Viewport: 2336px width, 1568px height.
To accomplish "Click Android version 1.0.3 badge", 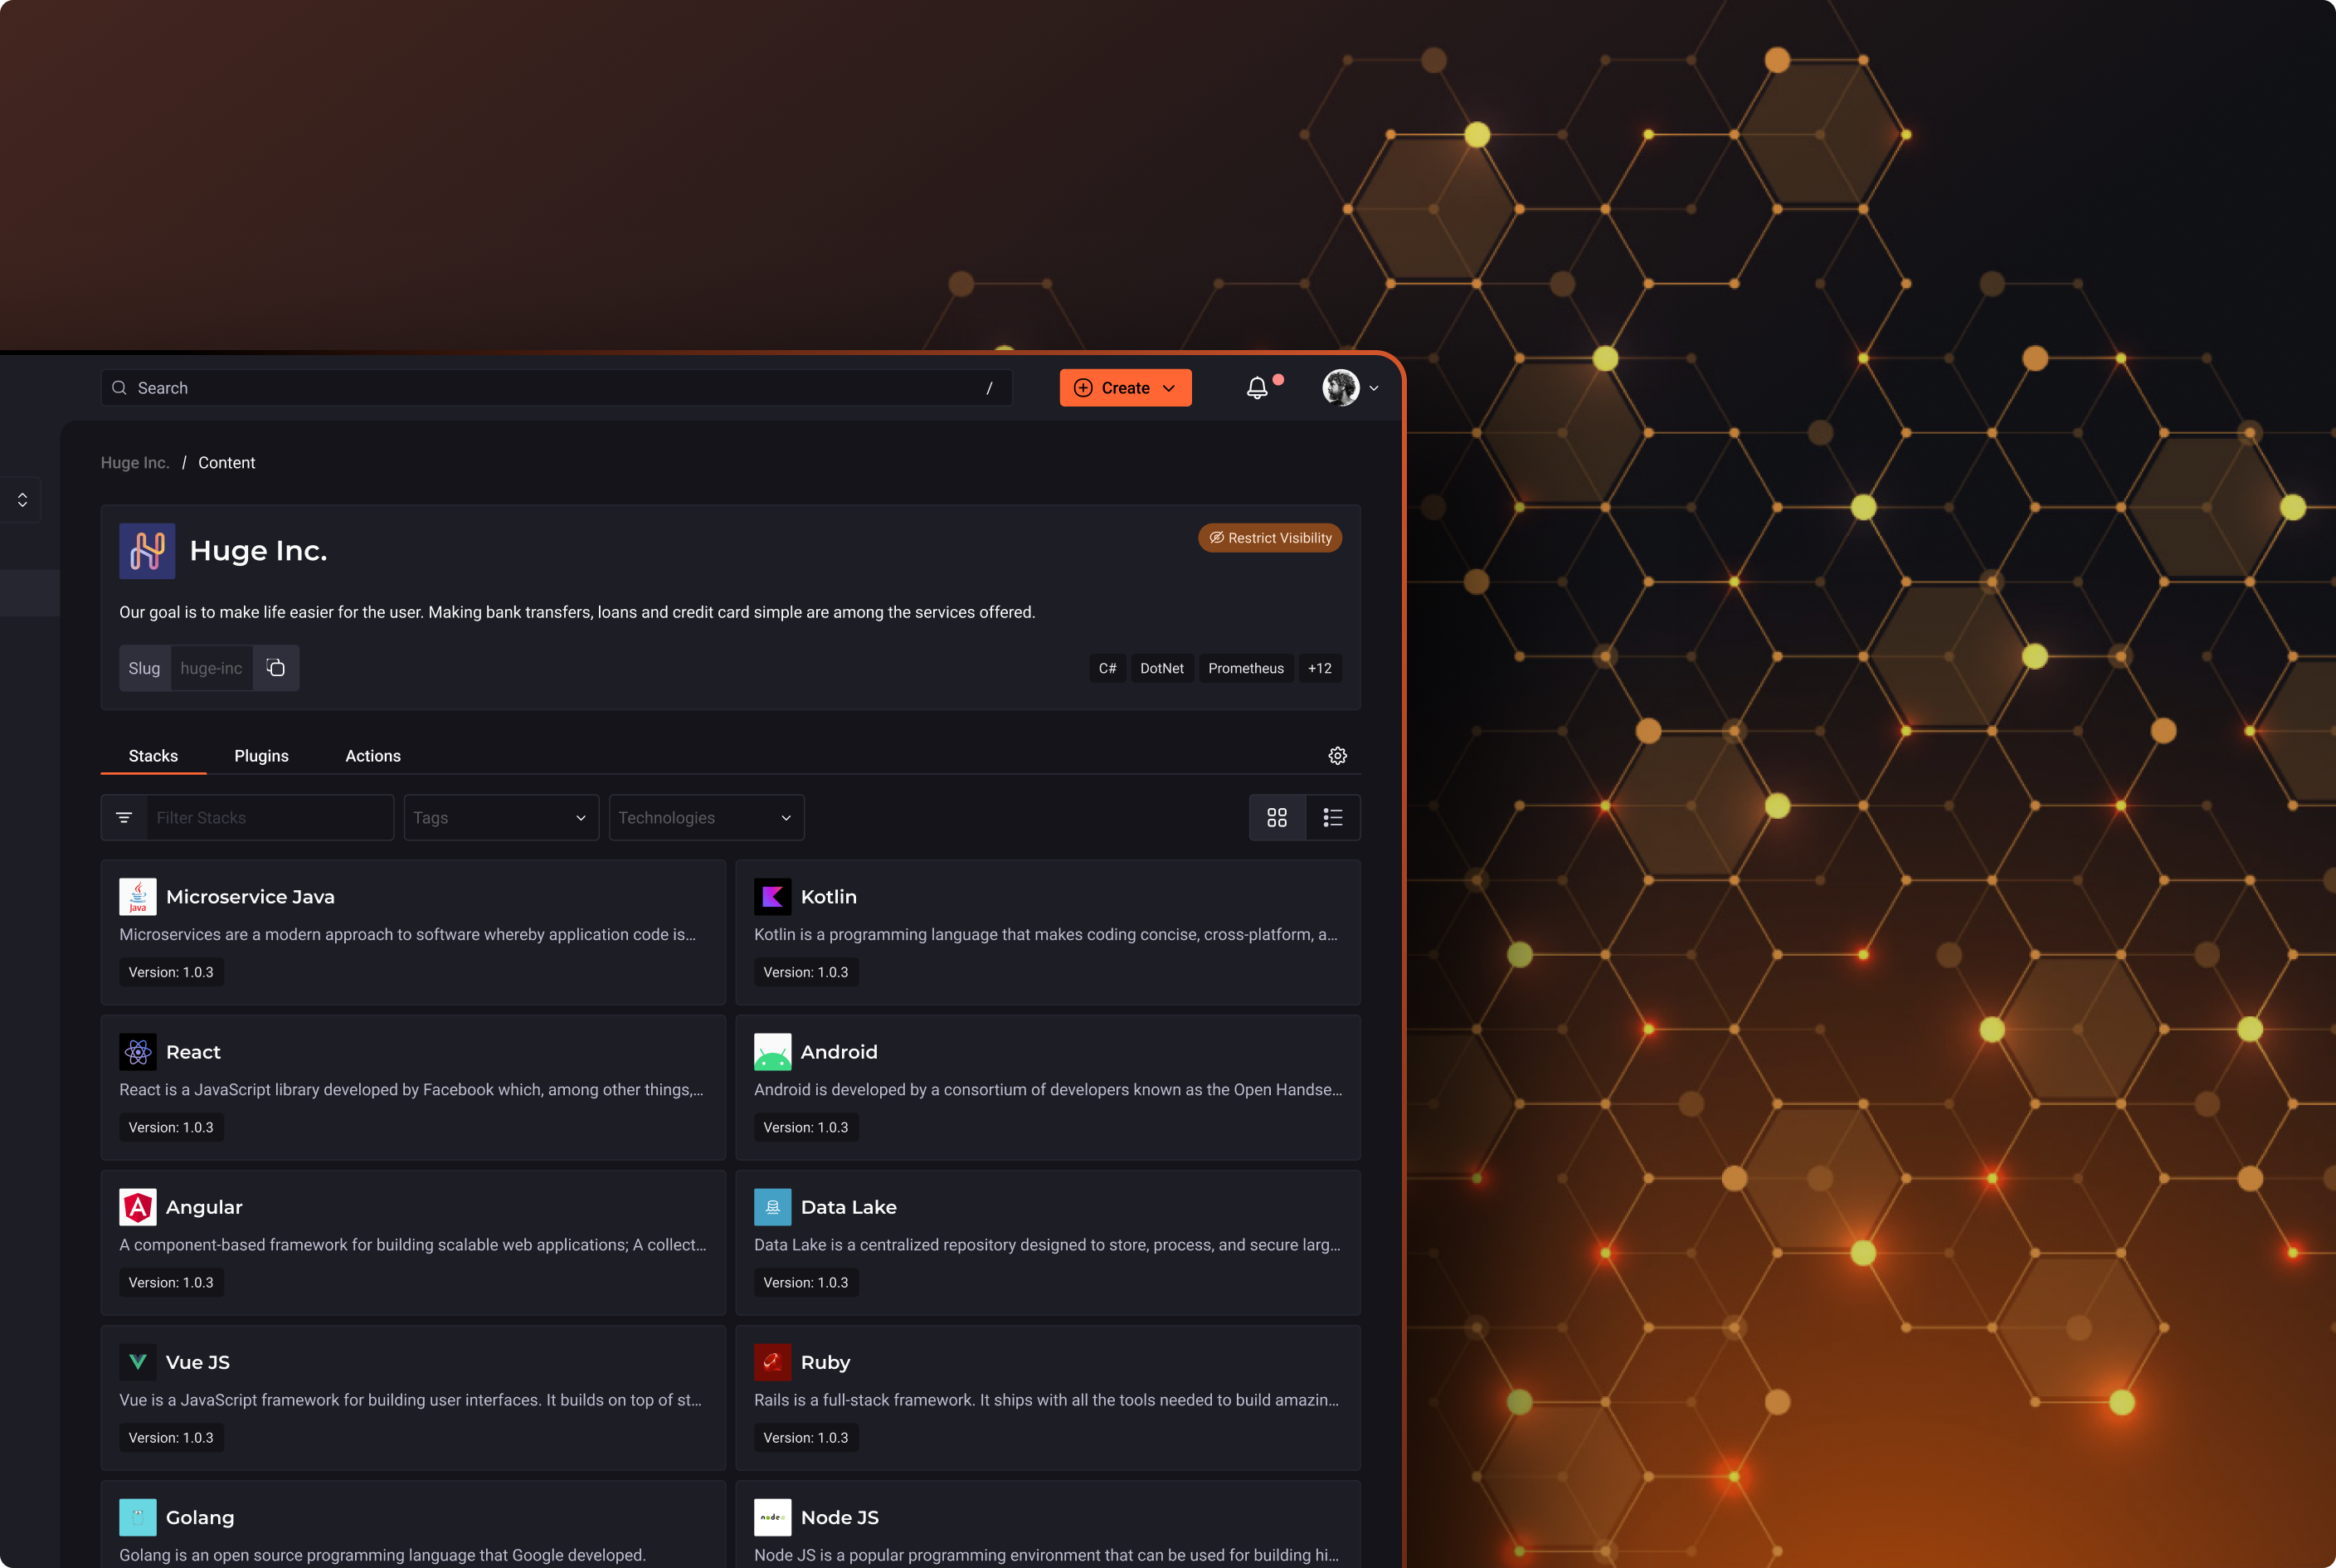I will tap(806, 1127).
